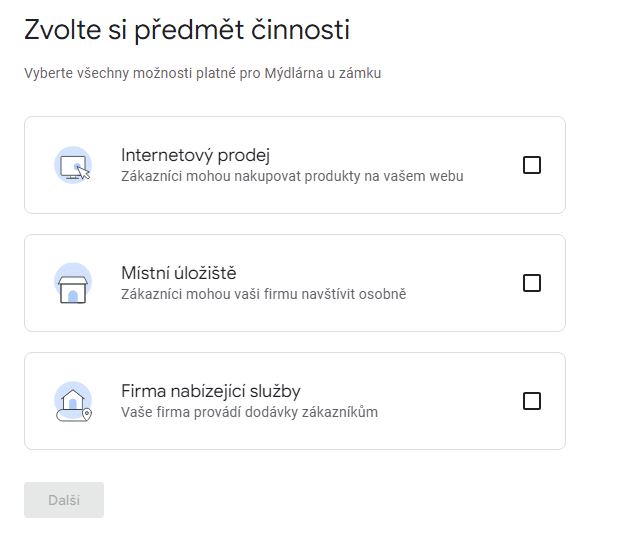
Task: Tick the Místní úložiště checkbox
Action: [x=532, y=283]
